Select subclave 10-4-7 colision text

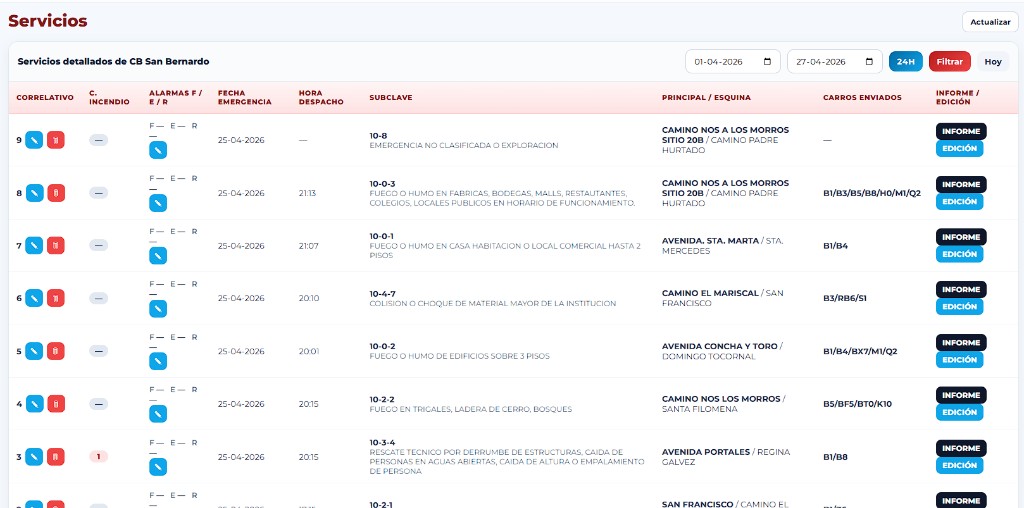coord(492,298)
